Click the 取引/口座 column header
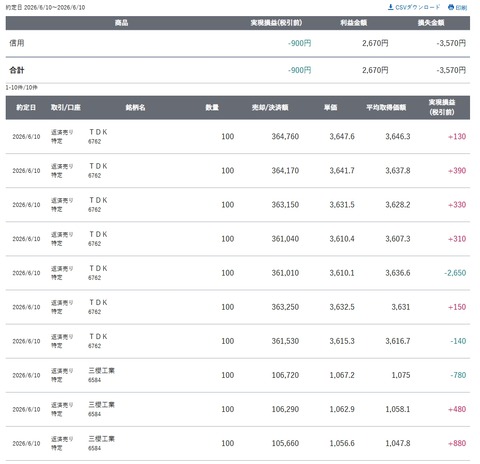 pos(66,107)
